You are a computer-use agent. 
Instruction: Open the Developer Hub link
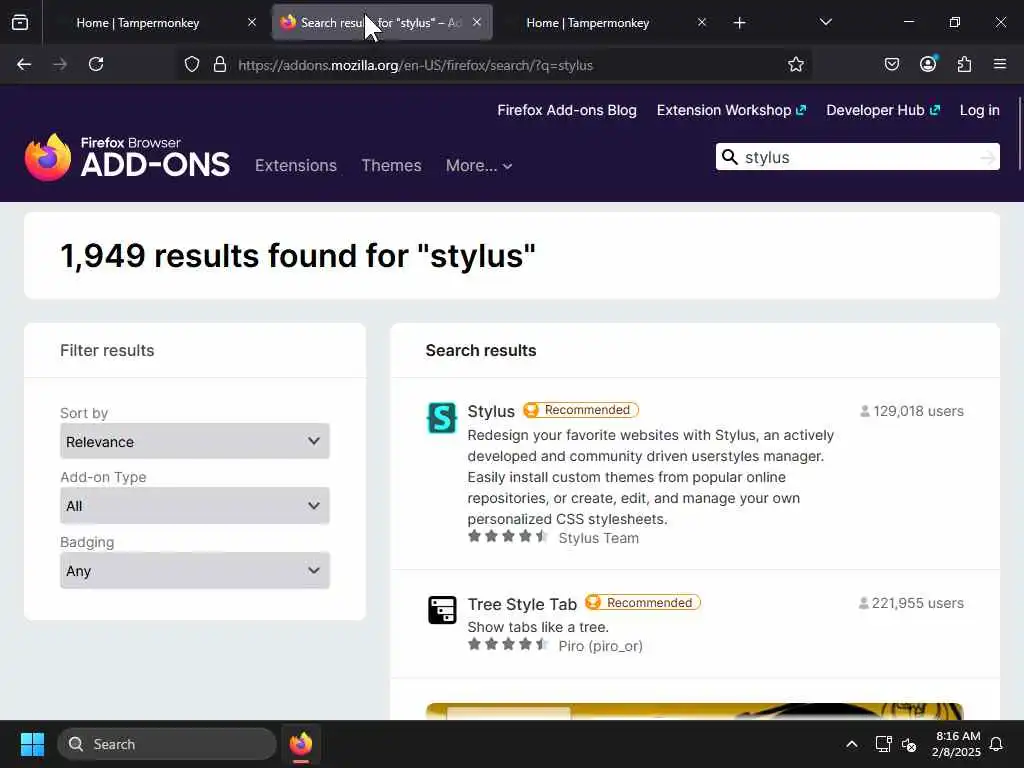pyautogui.click(x=883, y=110)
